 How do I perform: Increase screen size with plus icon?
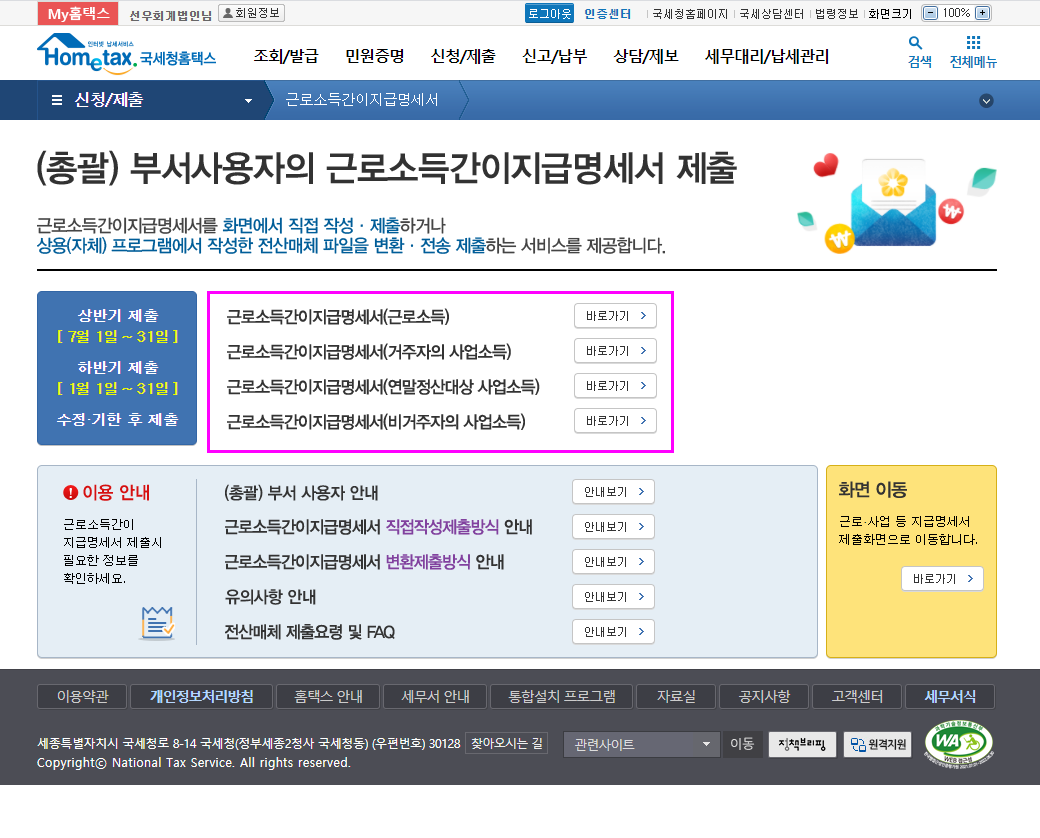point(982,13)
